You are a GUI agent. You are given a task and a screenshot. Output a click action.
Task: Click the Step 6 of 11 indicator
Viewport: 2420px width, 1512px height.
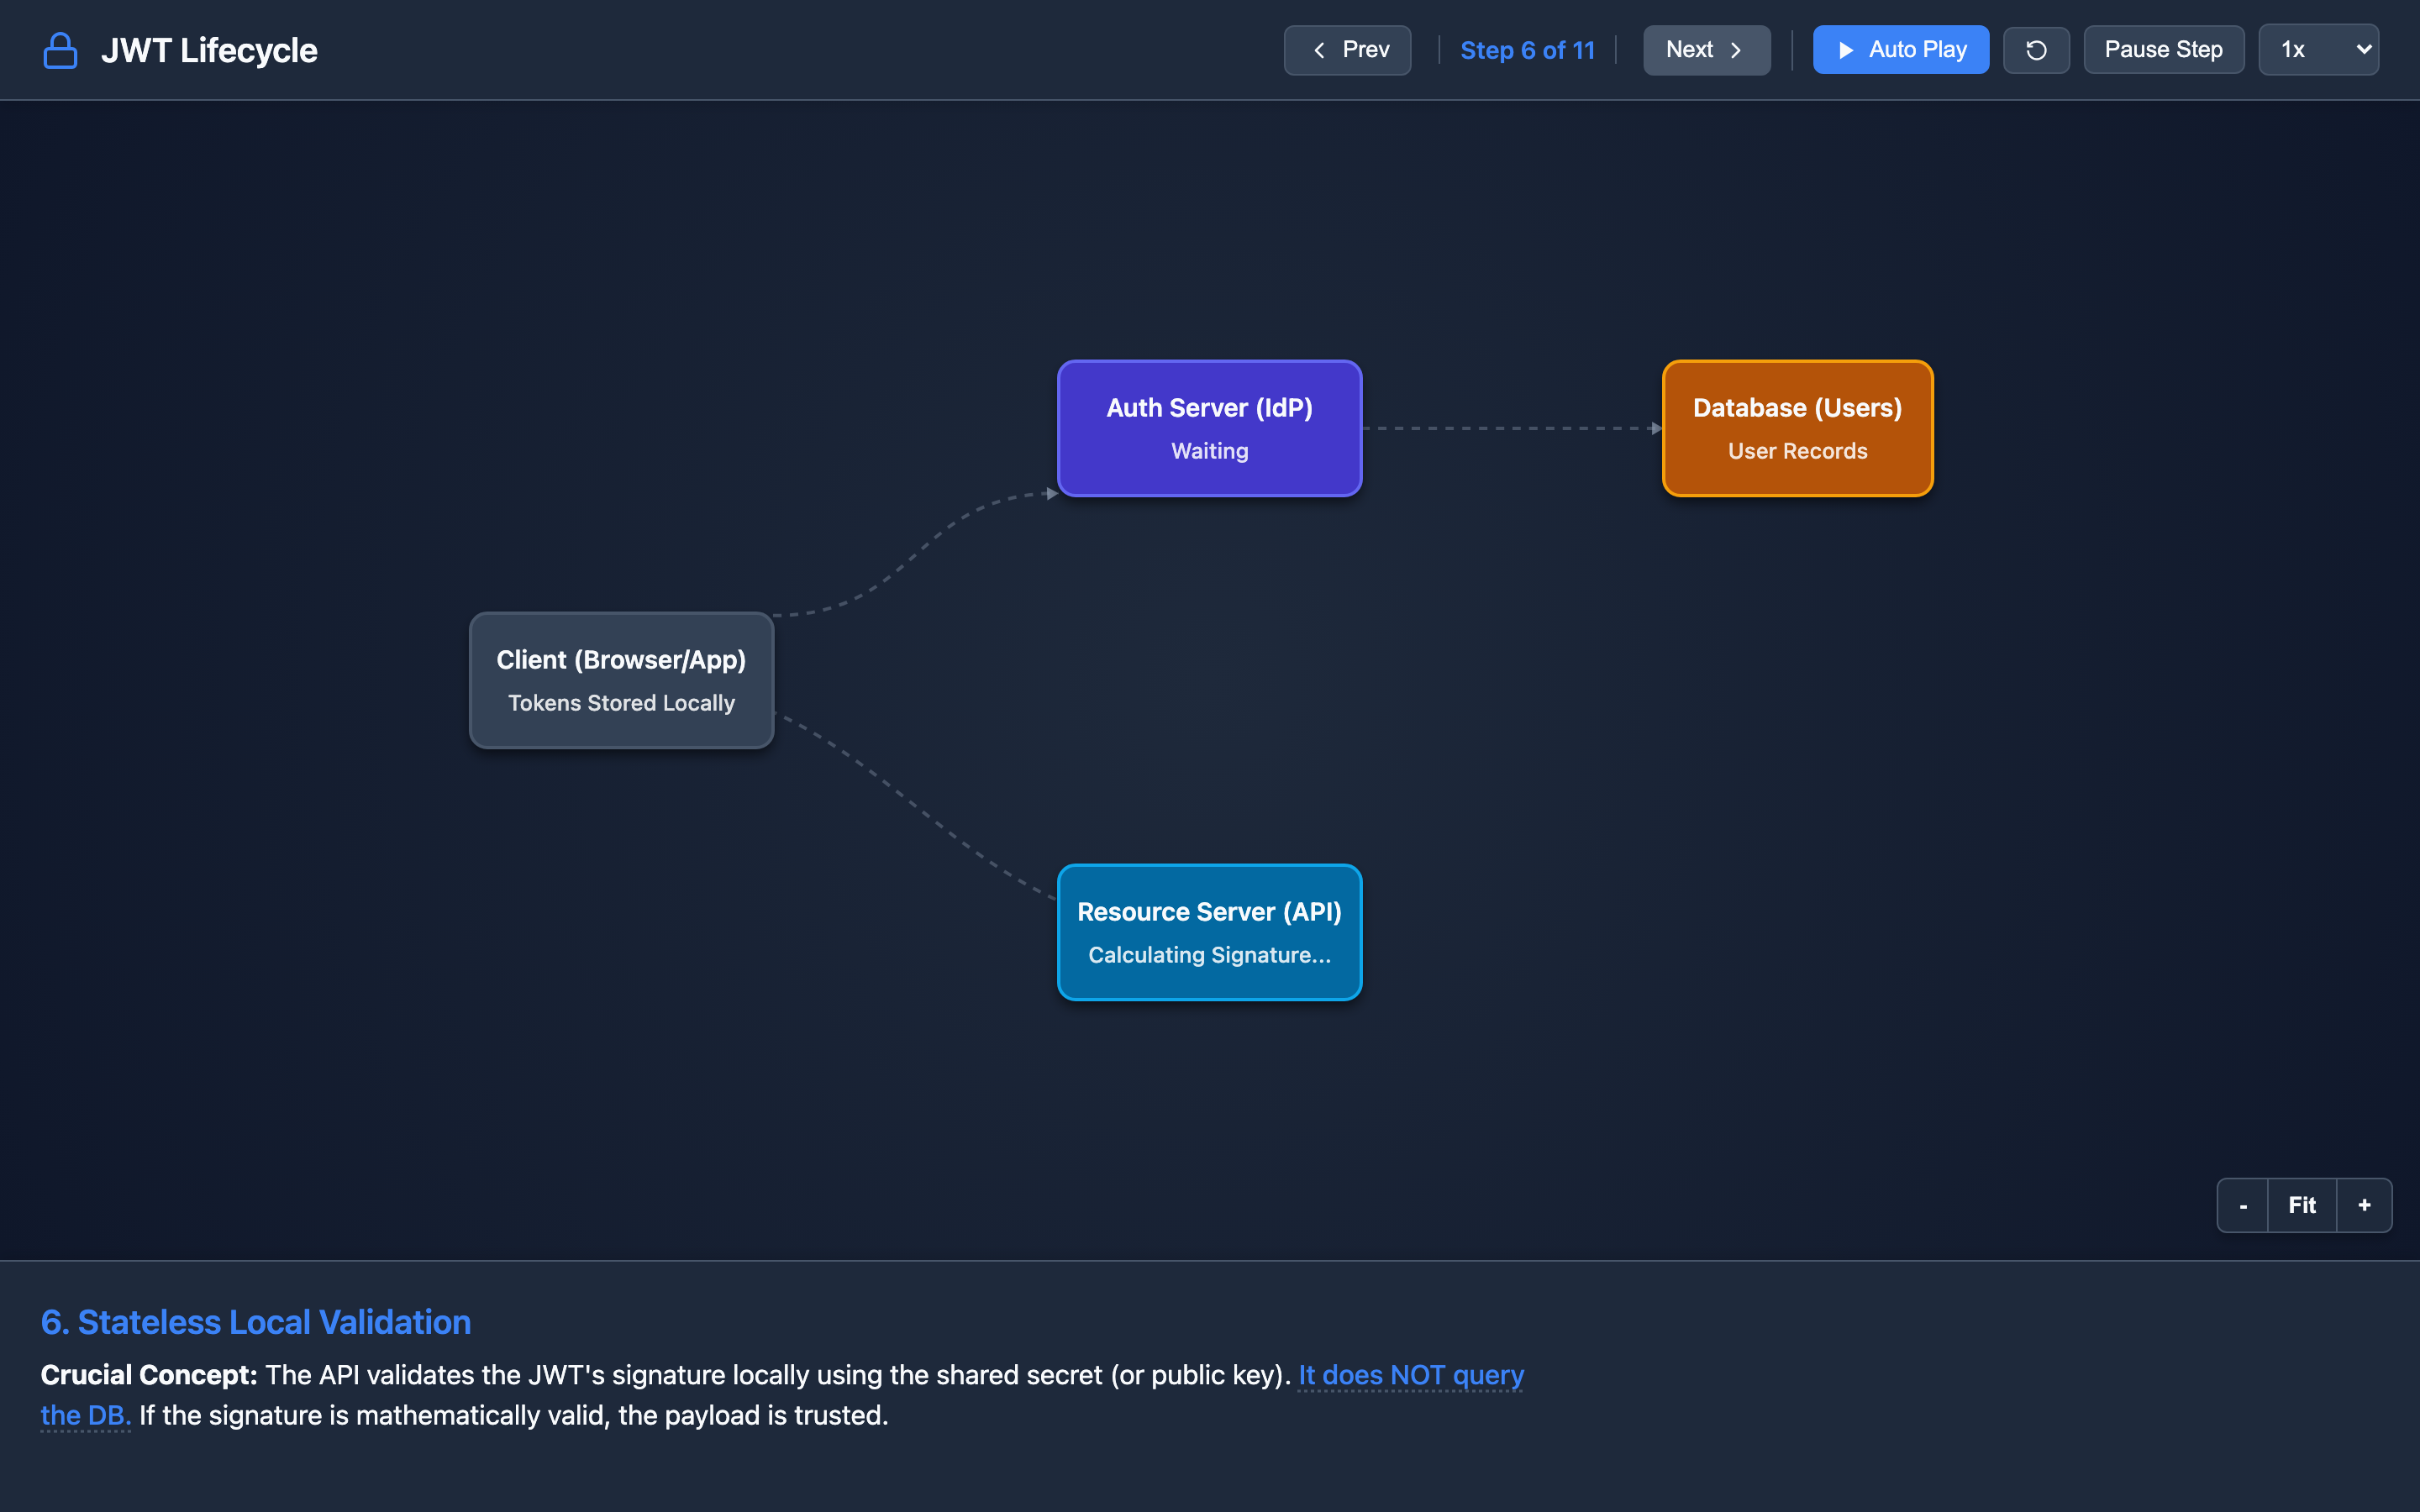[x=1527, y=50]
